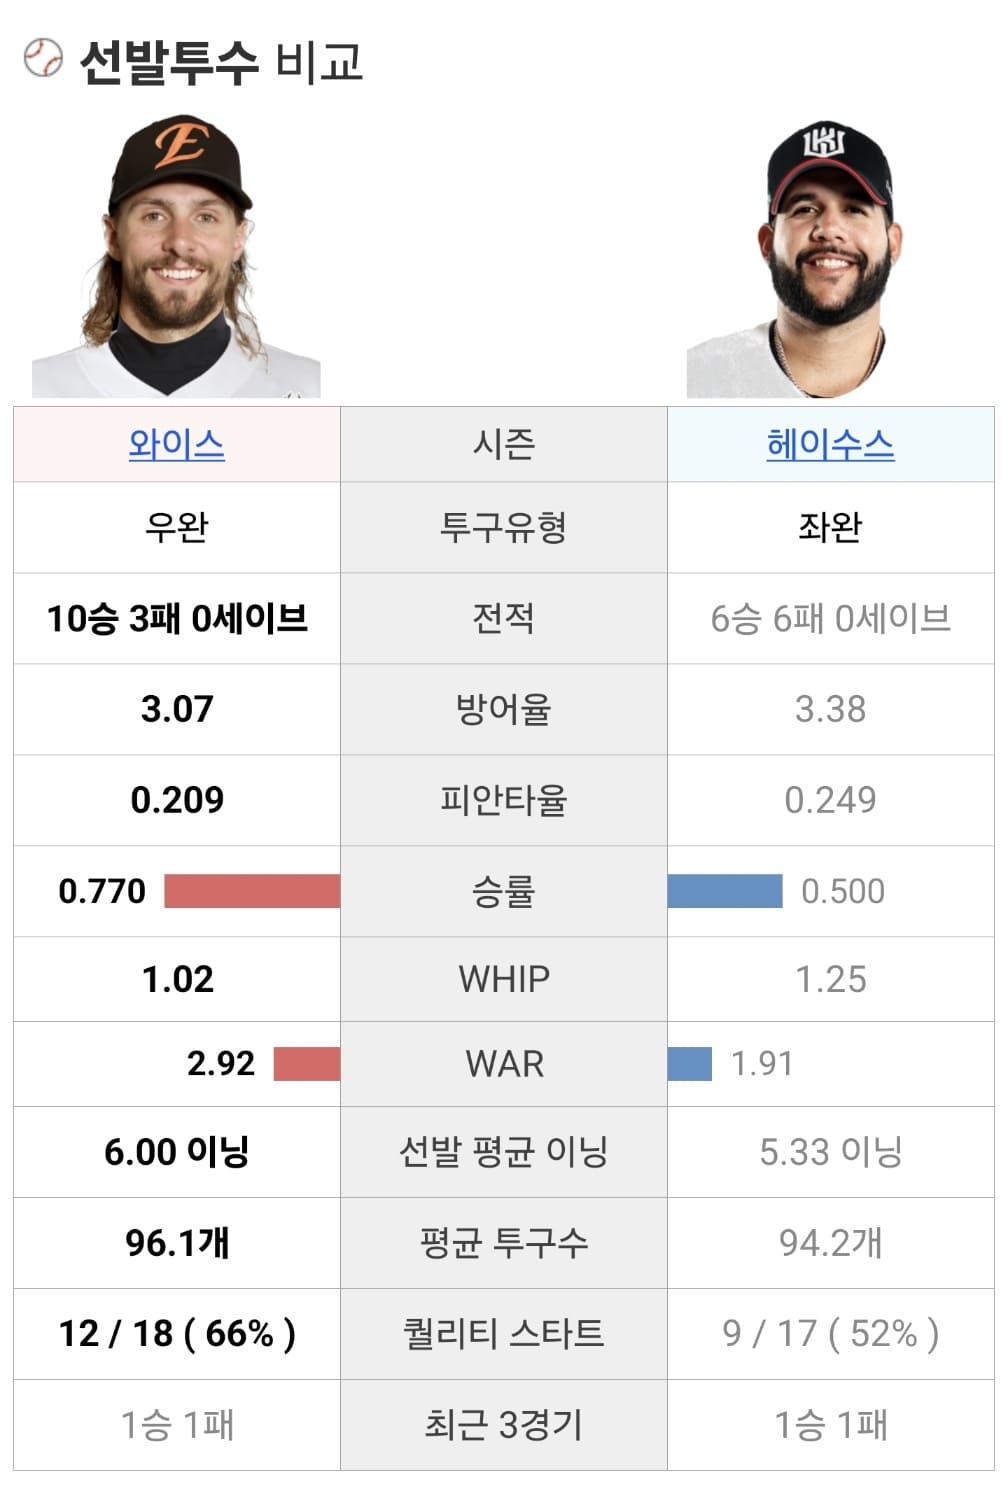1008x1506 pixels.
Task: Click the red 승률 bar for 0.770
Action: click(252, 891)
